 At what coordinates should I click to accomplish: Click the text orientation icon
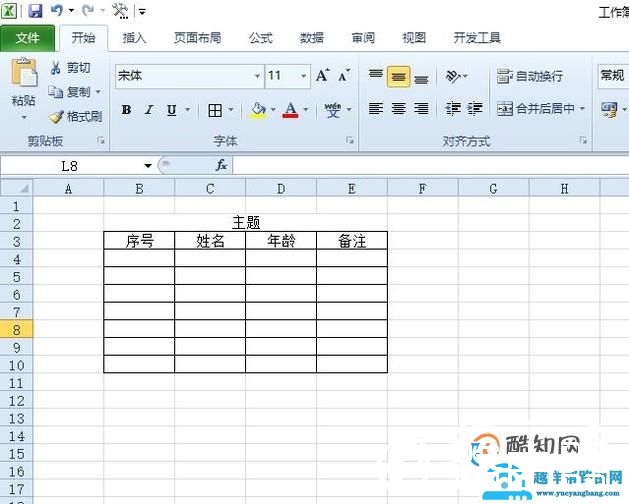tap(453, 76)
